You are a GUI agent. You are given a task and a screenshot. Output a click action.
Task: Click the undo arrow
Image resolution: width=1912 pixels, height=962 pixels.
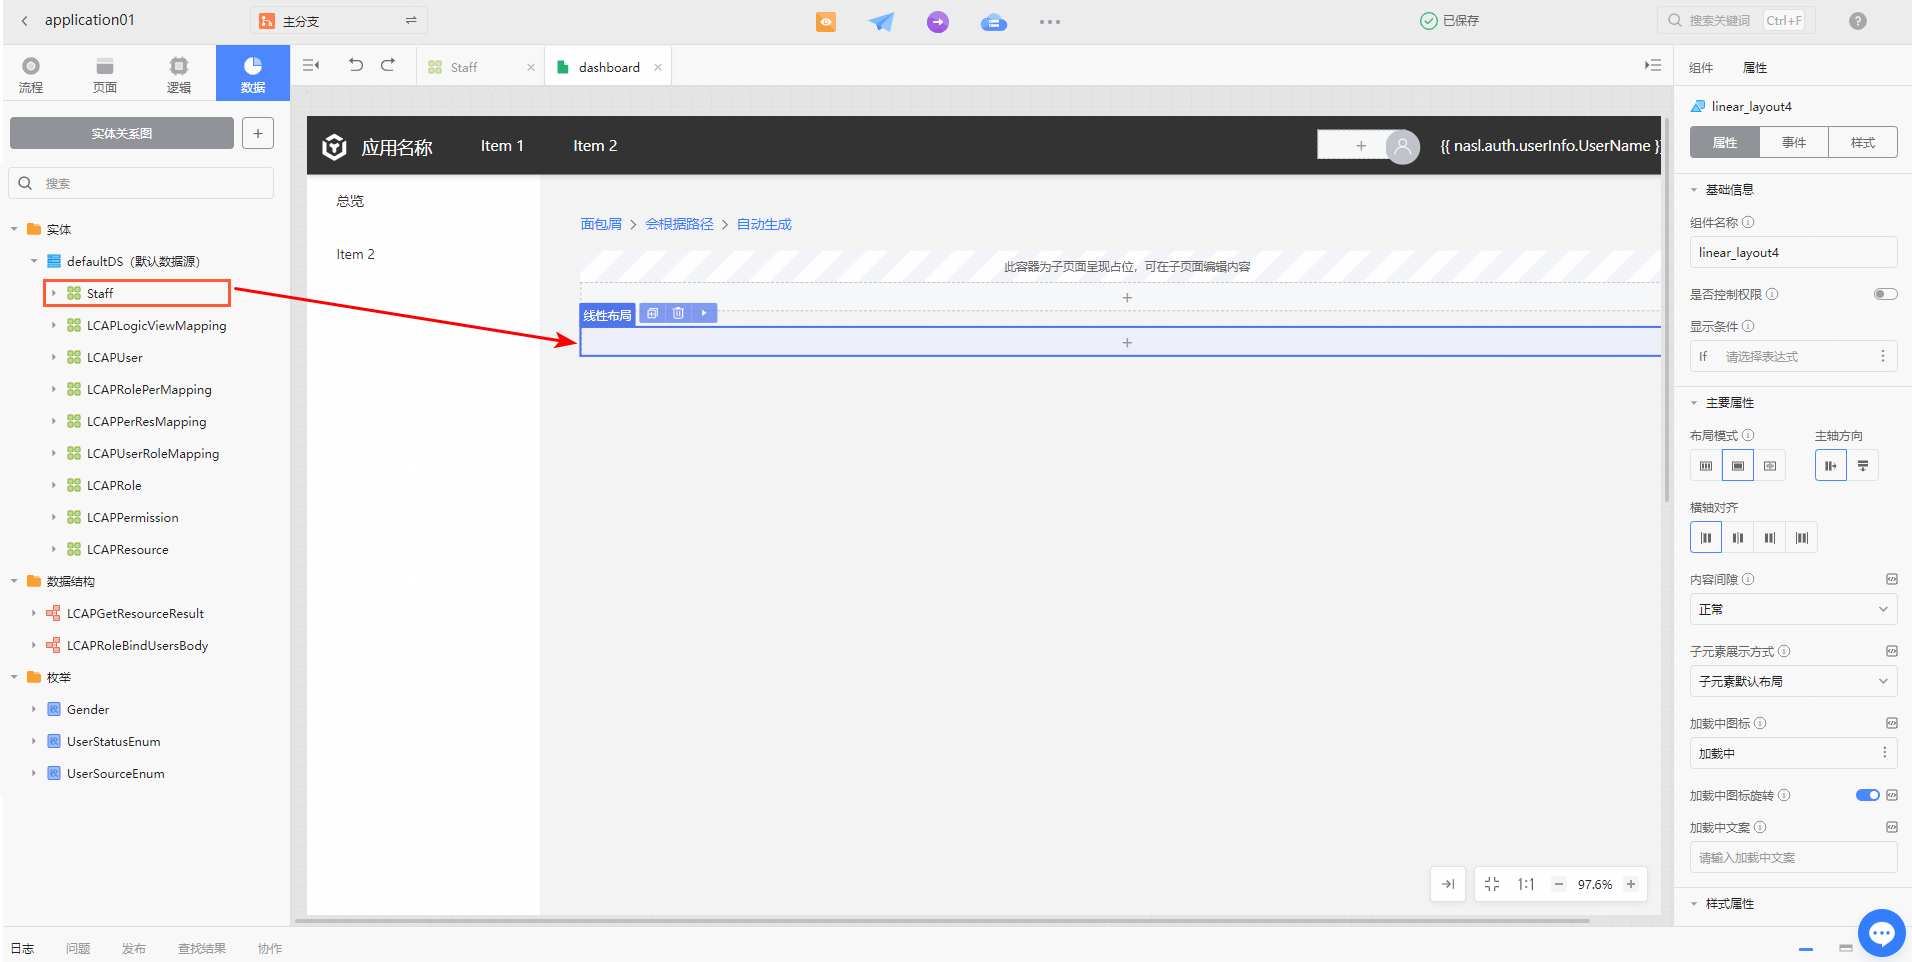tap(356, 65)
